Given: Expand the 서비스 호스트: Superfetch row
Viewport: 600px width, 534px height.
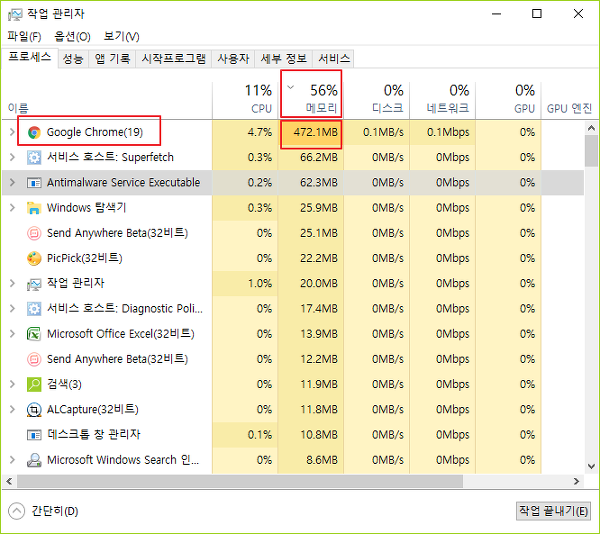Looking at the screenshot, I should coord(12,157).
